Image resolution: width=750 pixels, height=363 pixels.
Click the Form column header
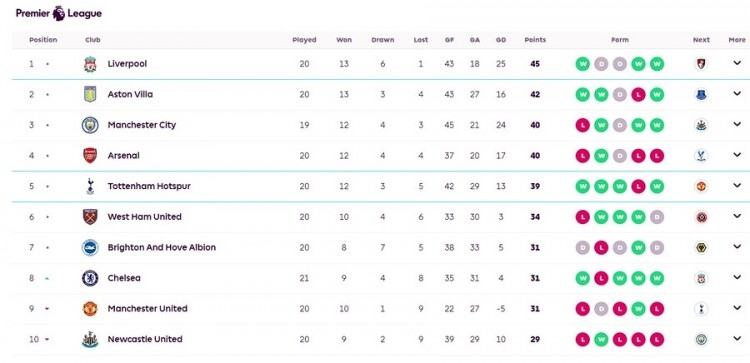click(619, 40)
